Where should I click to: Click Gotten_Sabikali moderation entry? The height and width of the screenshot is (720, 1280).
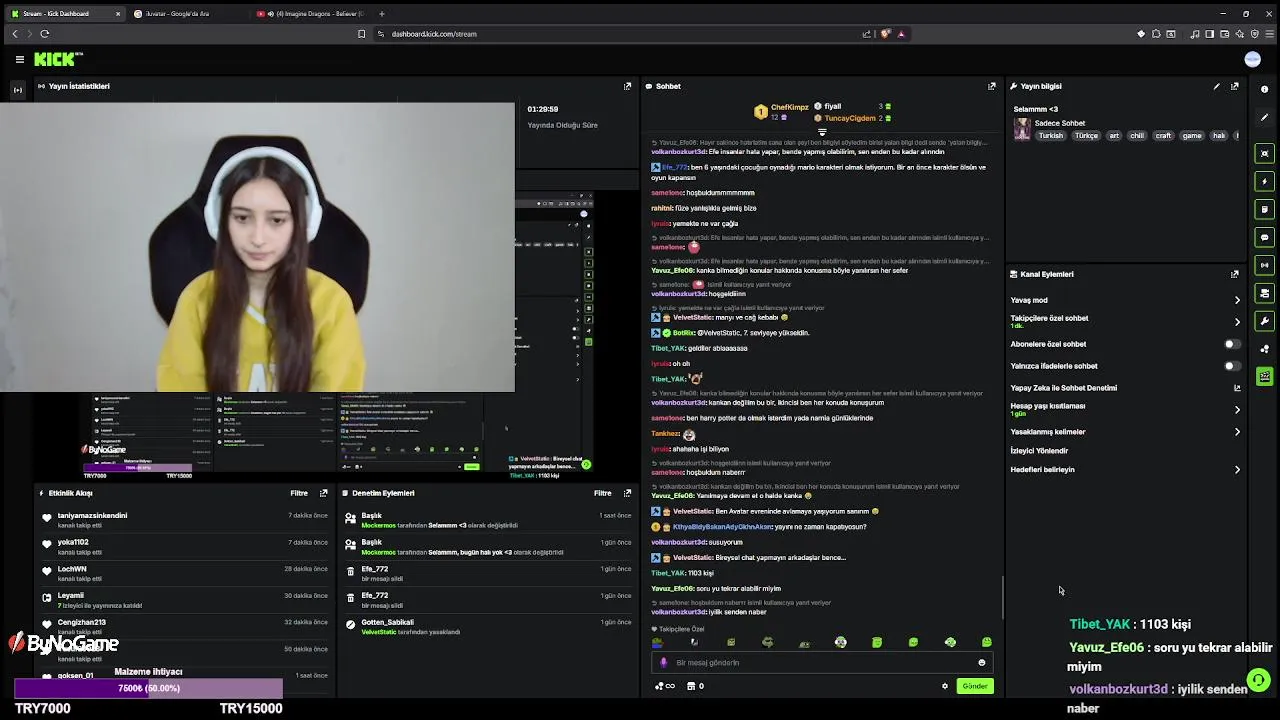click(x=387, y=622)
